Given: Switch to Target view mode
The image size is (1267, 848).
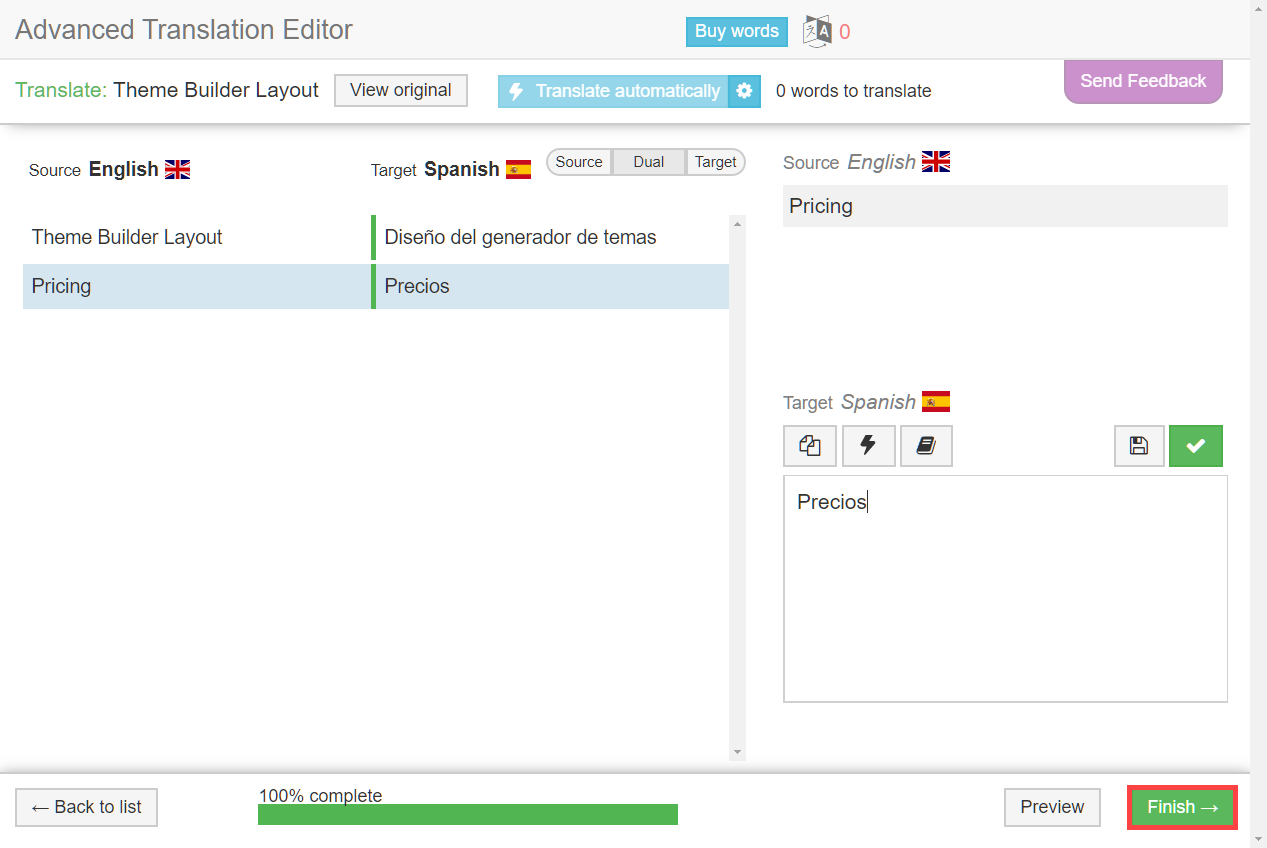Looking at the screenshot, I should tap(716, 162).
